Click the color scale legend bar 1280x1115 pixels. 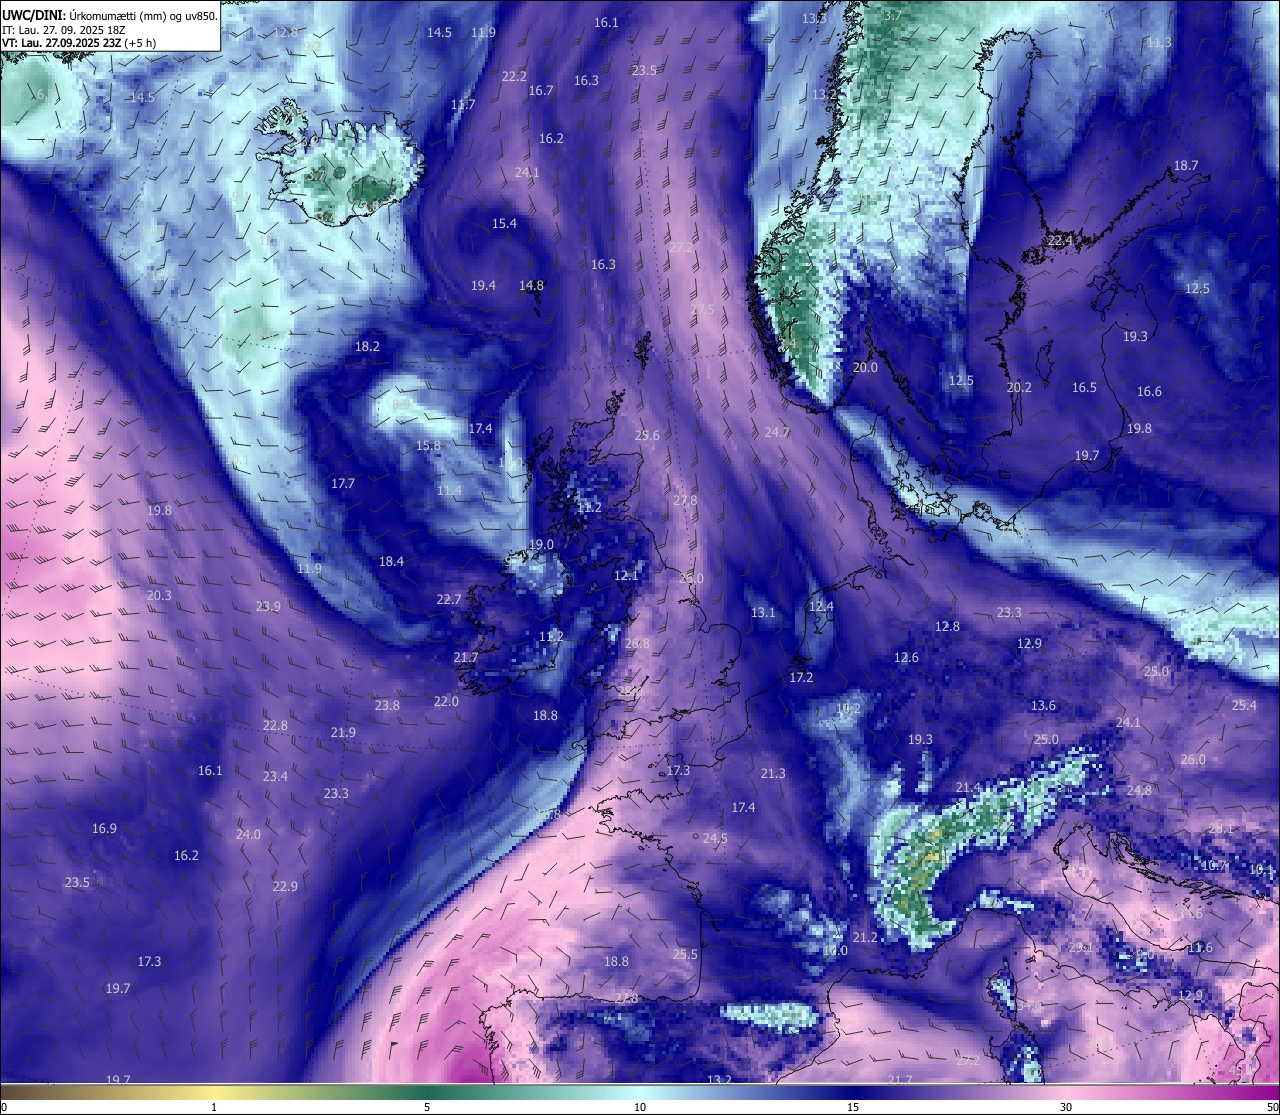pos(640,1092)
